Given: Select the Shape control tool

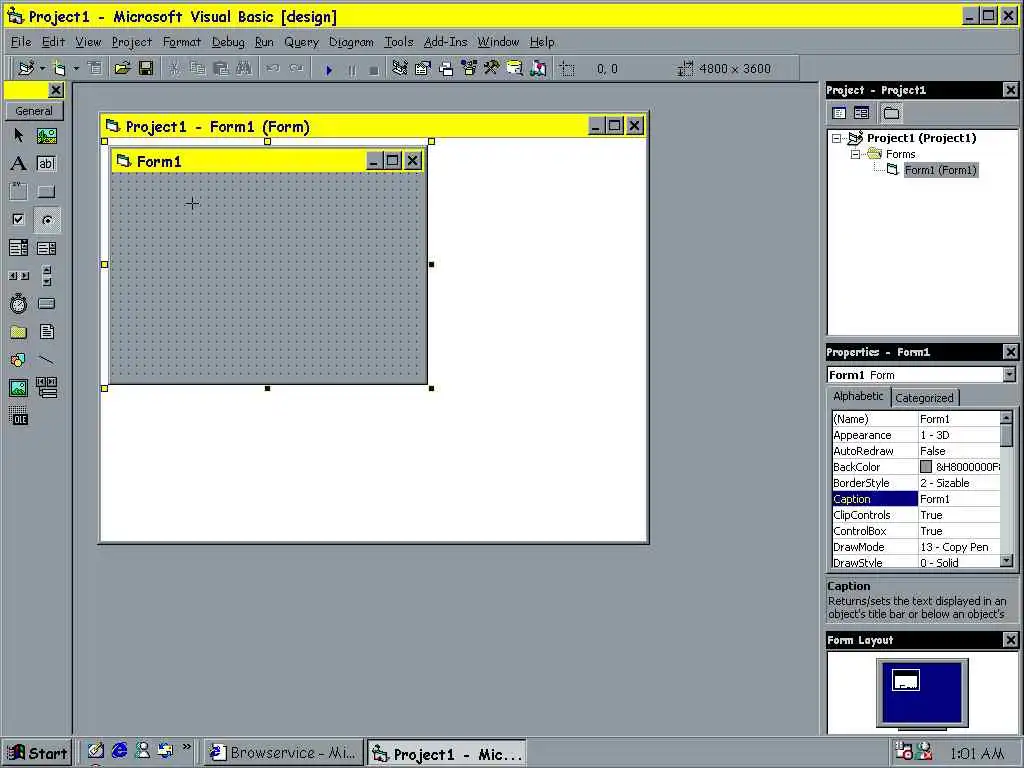Looking at the screenshot, I should [18, 360].
